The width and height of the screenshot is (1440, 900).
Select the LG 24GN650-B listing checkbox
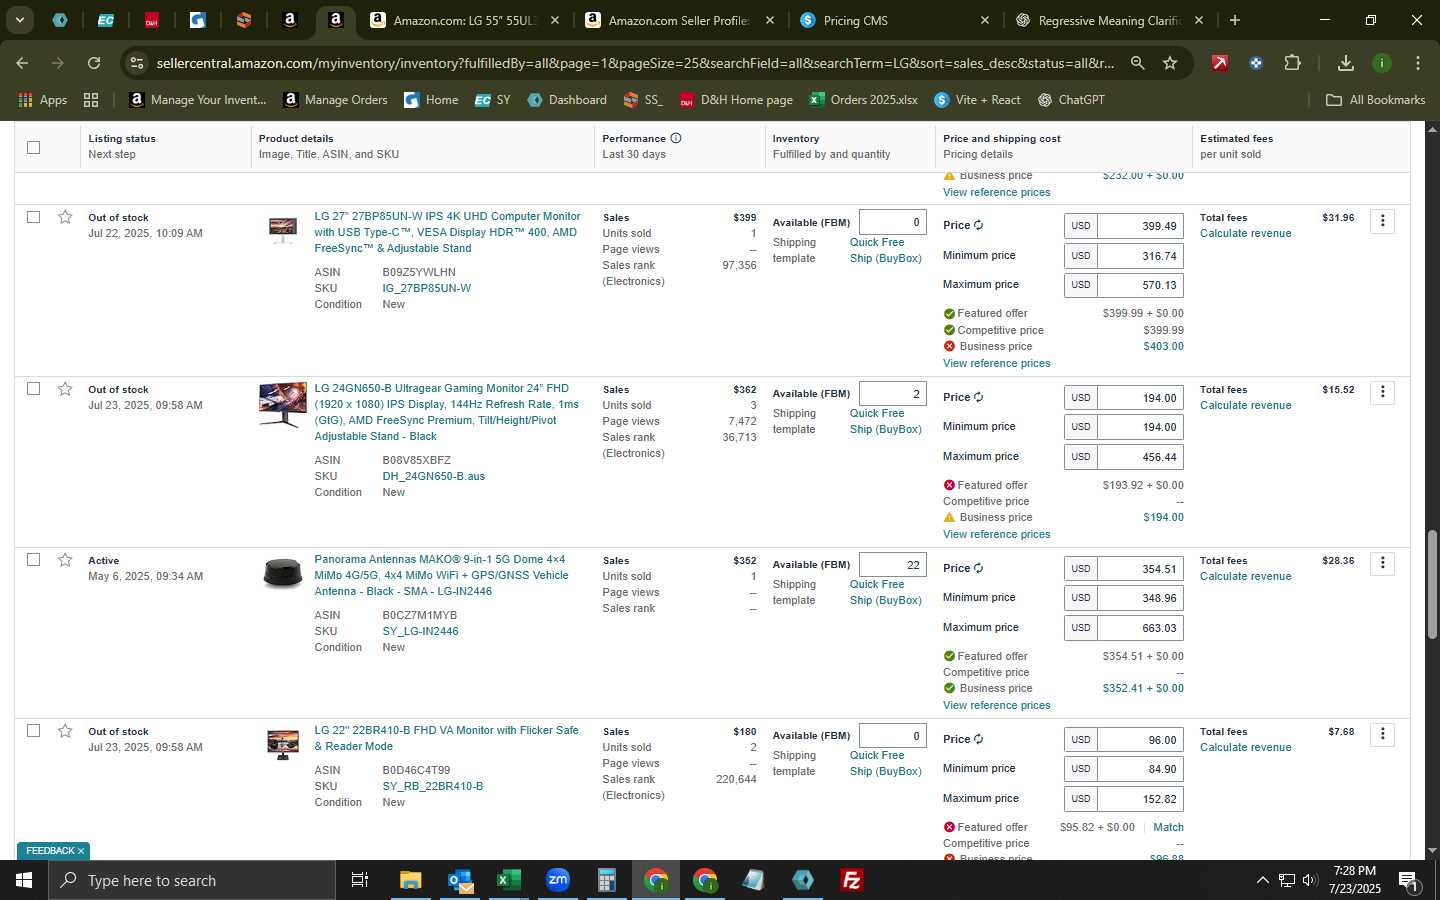pyautogui.click(x=33, y=389)
